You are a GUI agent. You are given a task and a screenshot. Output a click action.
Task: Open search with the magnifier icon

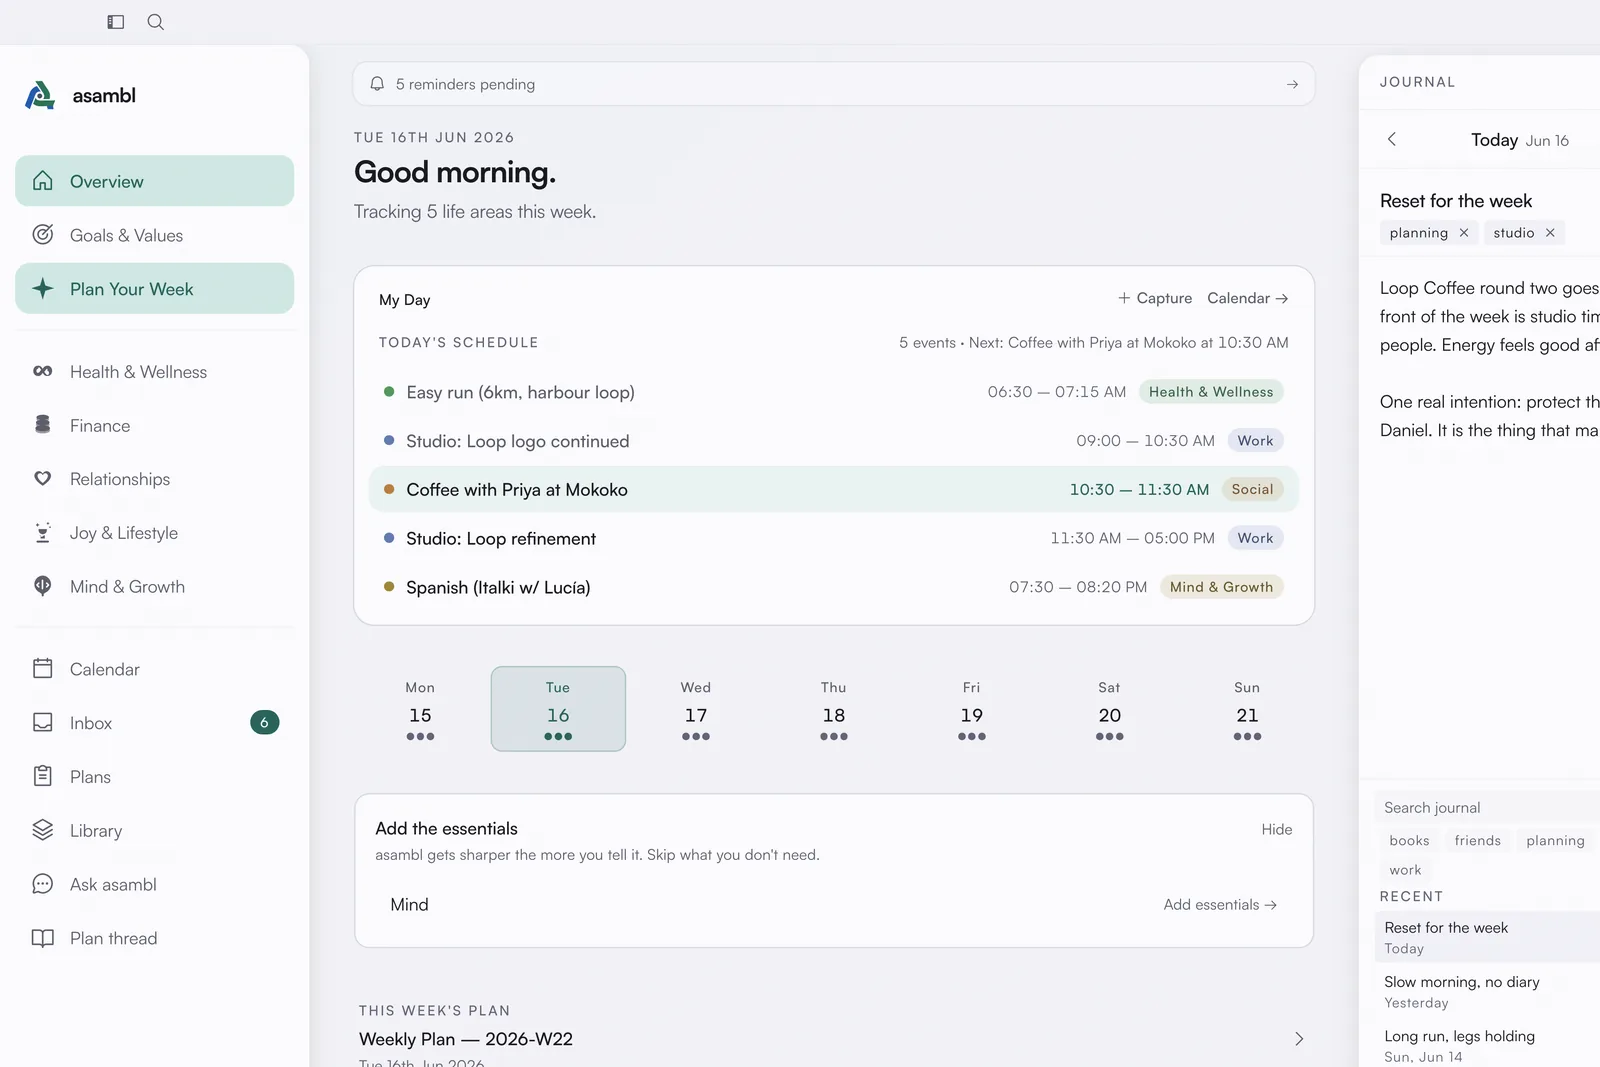pyautogui.click(x=156, y=22)
